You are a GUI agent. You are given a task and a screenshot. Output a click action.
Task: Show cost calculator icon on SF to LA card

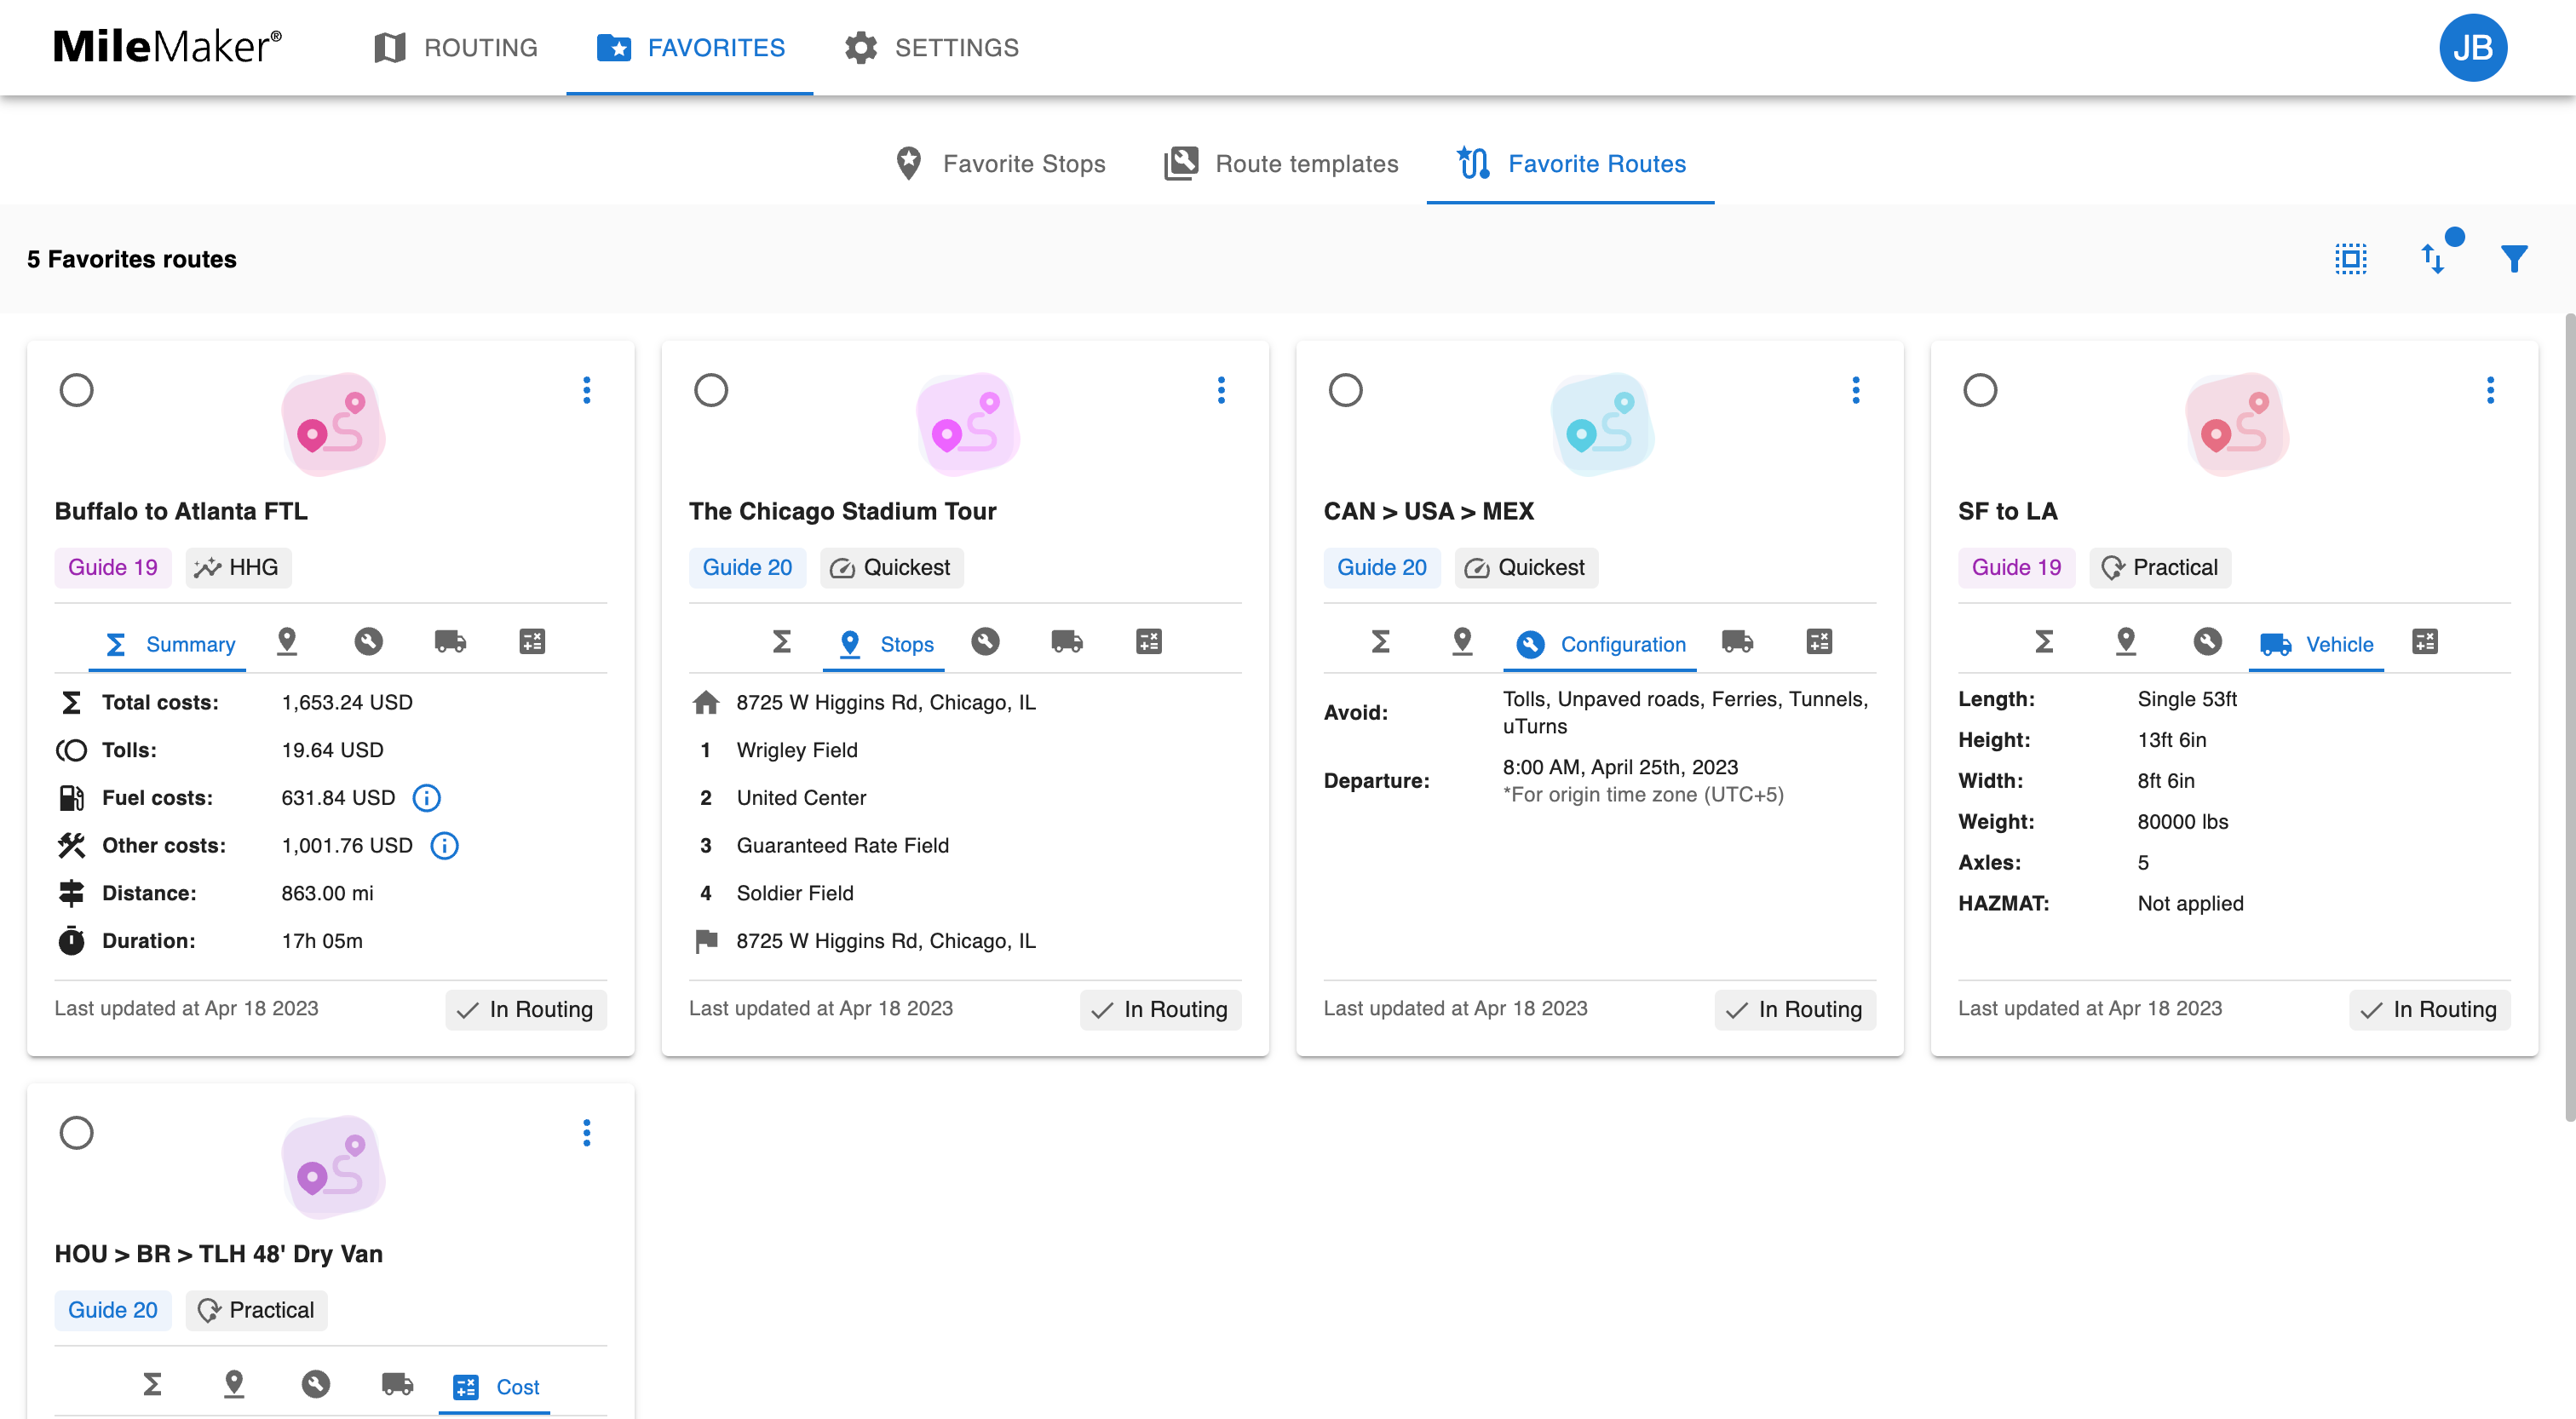click(x=2425, y=642)
